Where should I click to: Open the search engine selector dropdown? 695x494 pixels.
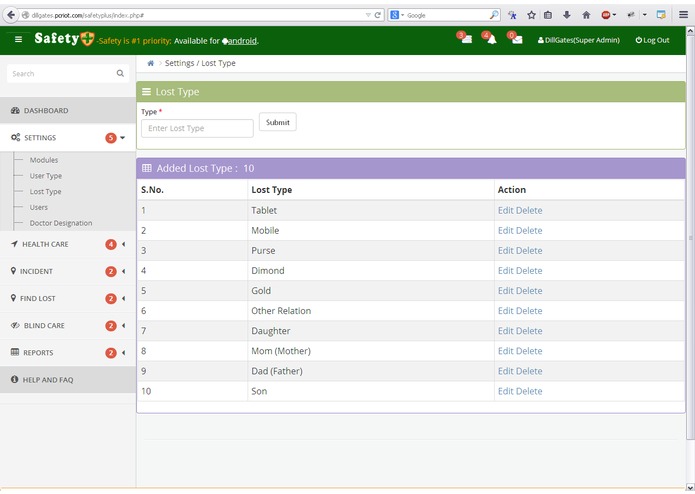pyautogui.click(x=397, y=15)
